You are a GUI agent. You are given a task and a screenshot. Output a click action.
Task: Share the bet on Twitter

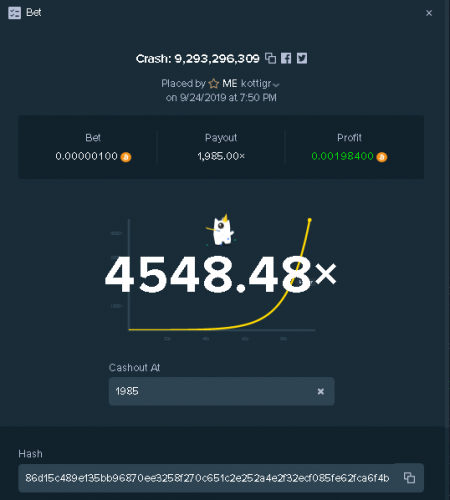[302, 58]
